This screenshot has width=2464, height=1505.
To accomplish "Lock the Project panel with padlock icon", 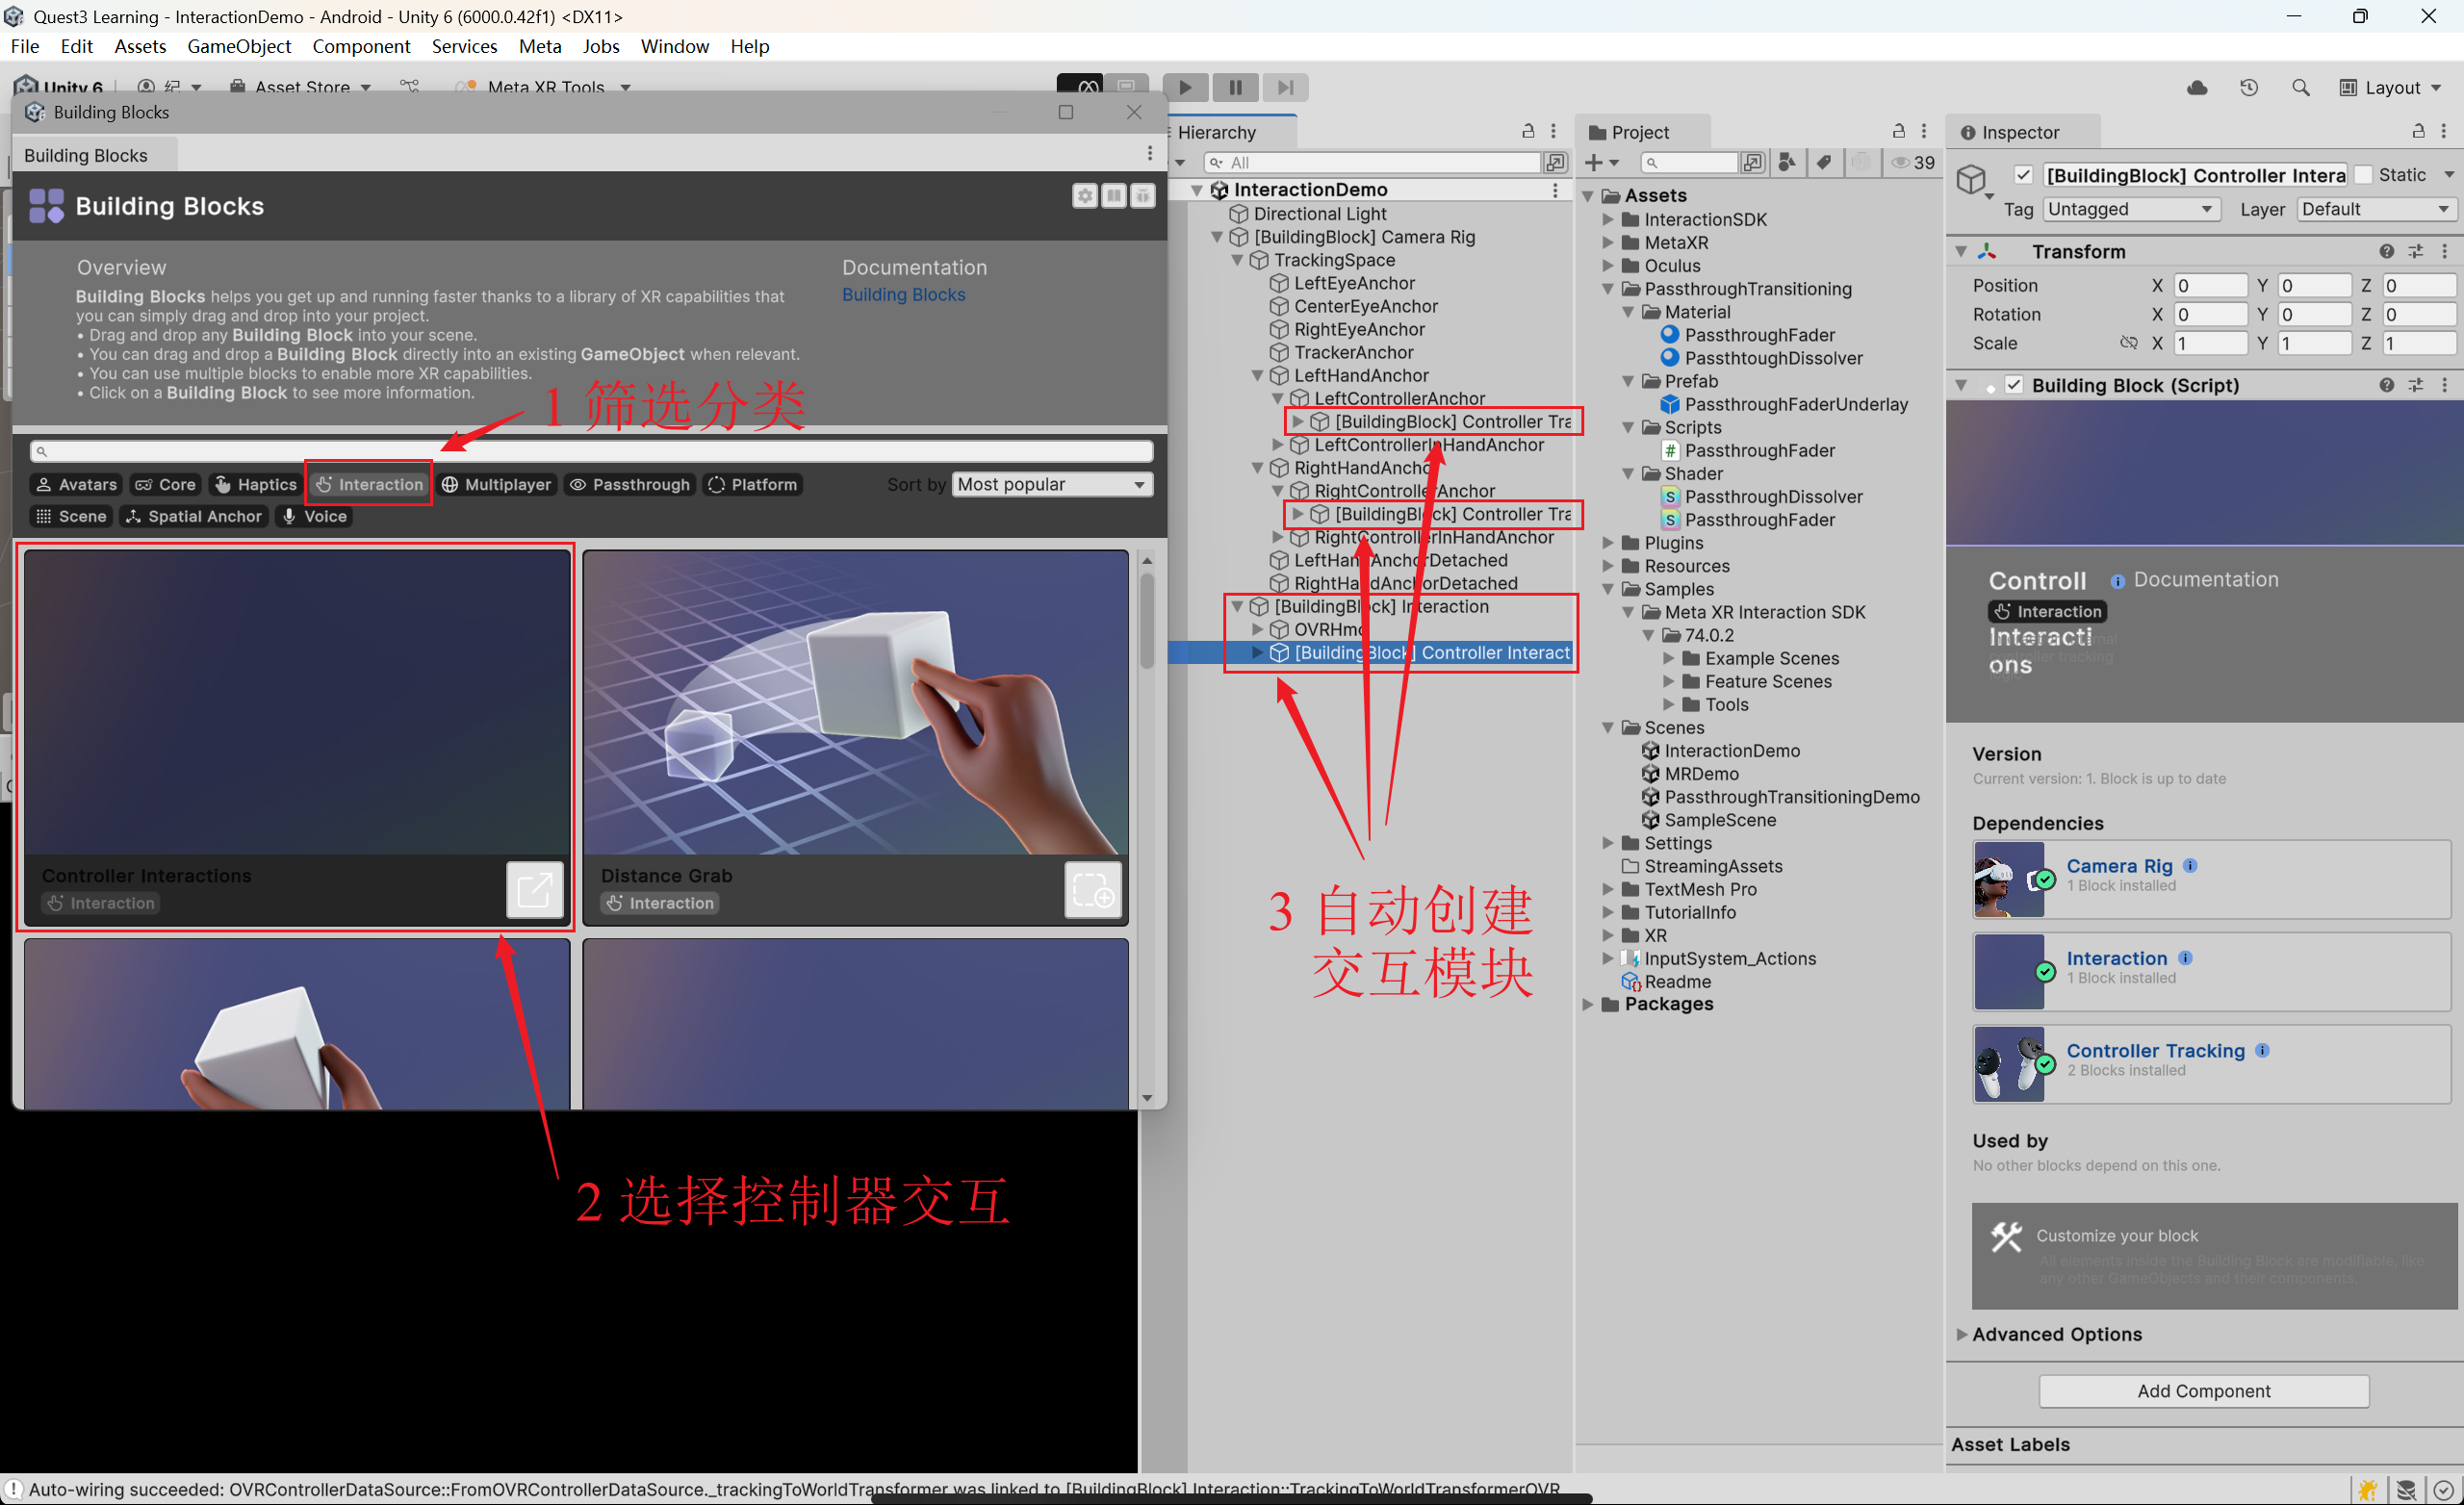I will pyautogui.click(x=1898, y=131).
